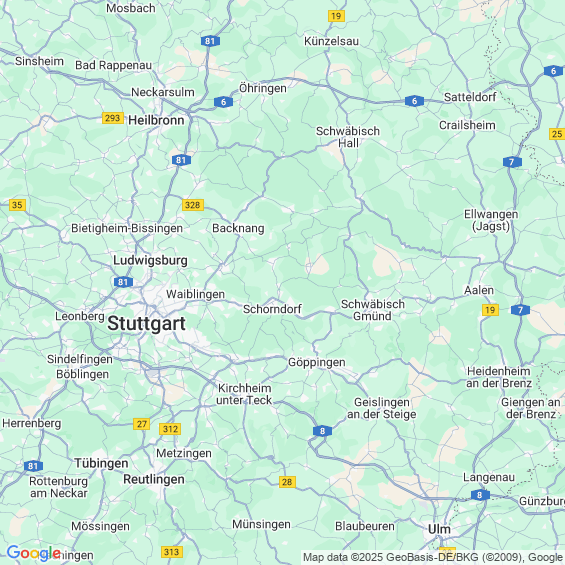This screenshot has width=565, height=565.
Task: Select the Ulm city label
Action: [x=439, y=529]
